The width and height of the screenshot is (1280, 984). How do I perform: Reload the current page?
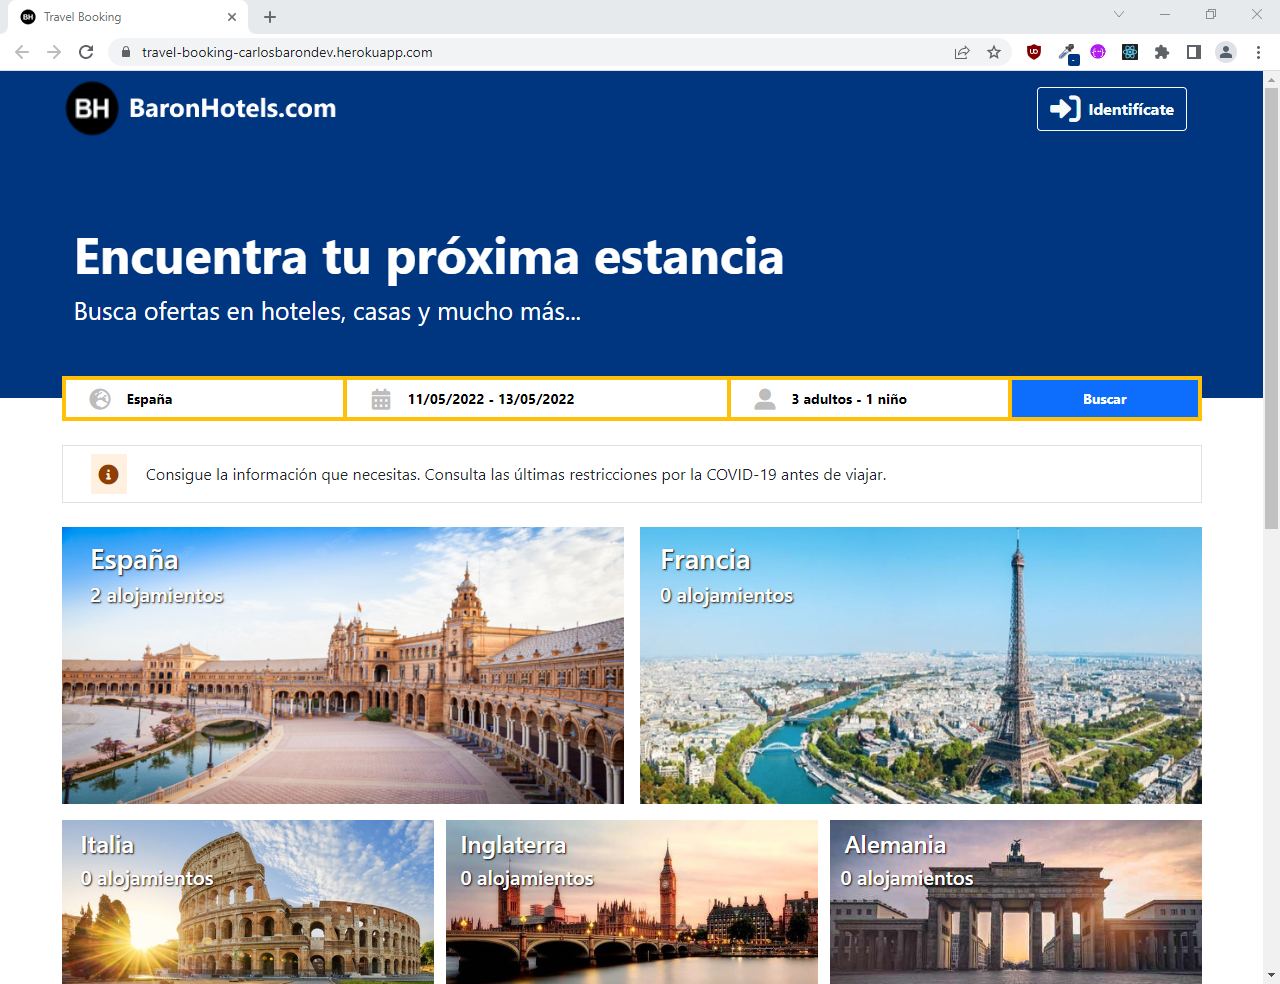point(86,52)
